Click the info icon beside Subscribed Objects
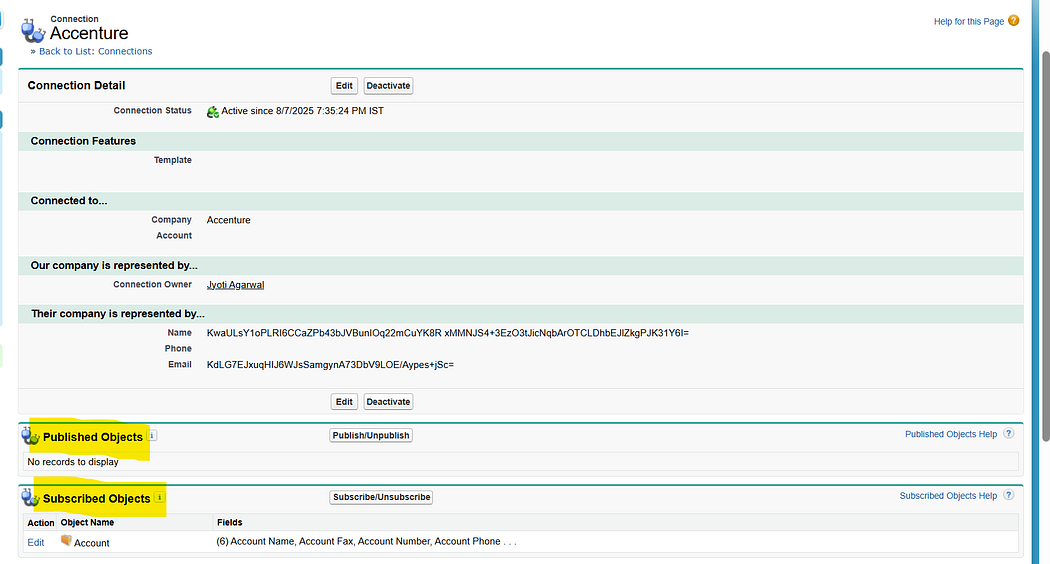 [160, 497]
